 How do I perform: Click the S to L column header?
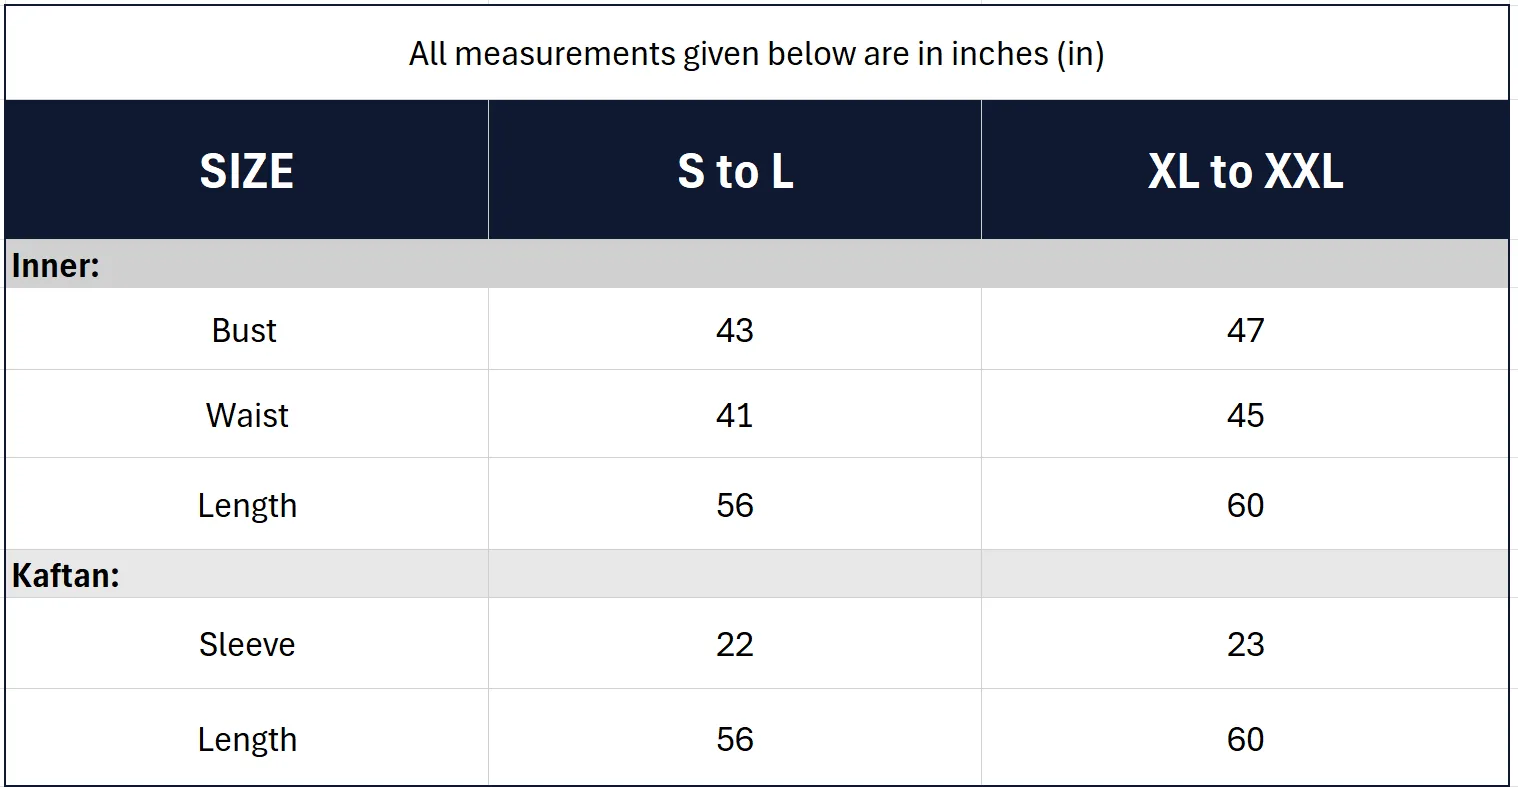(735, 171)
